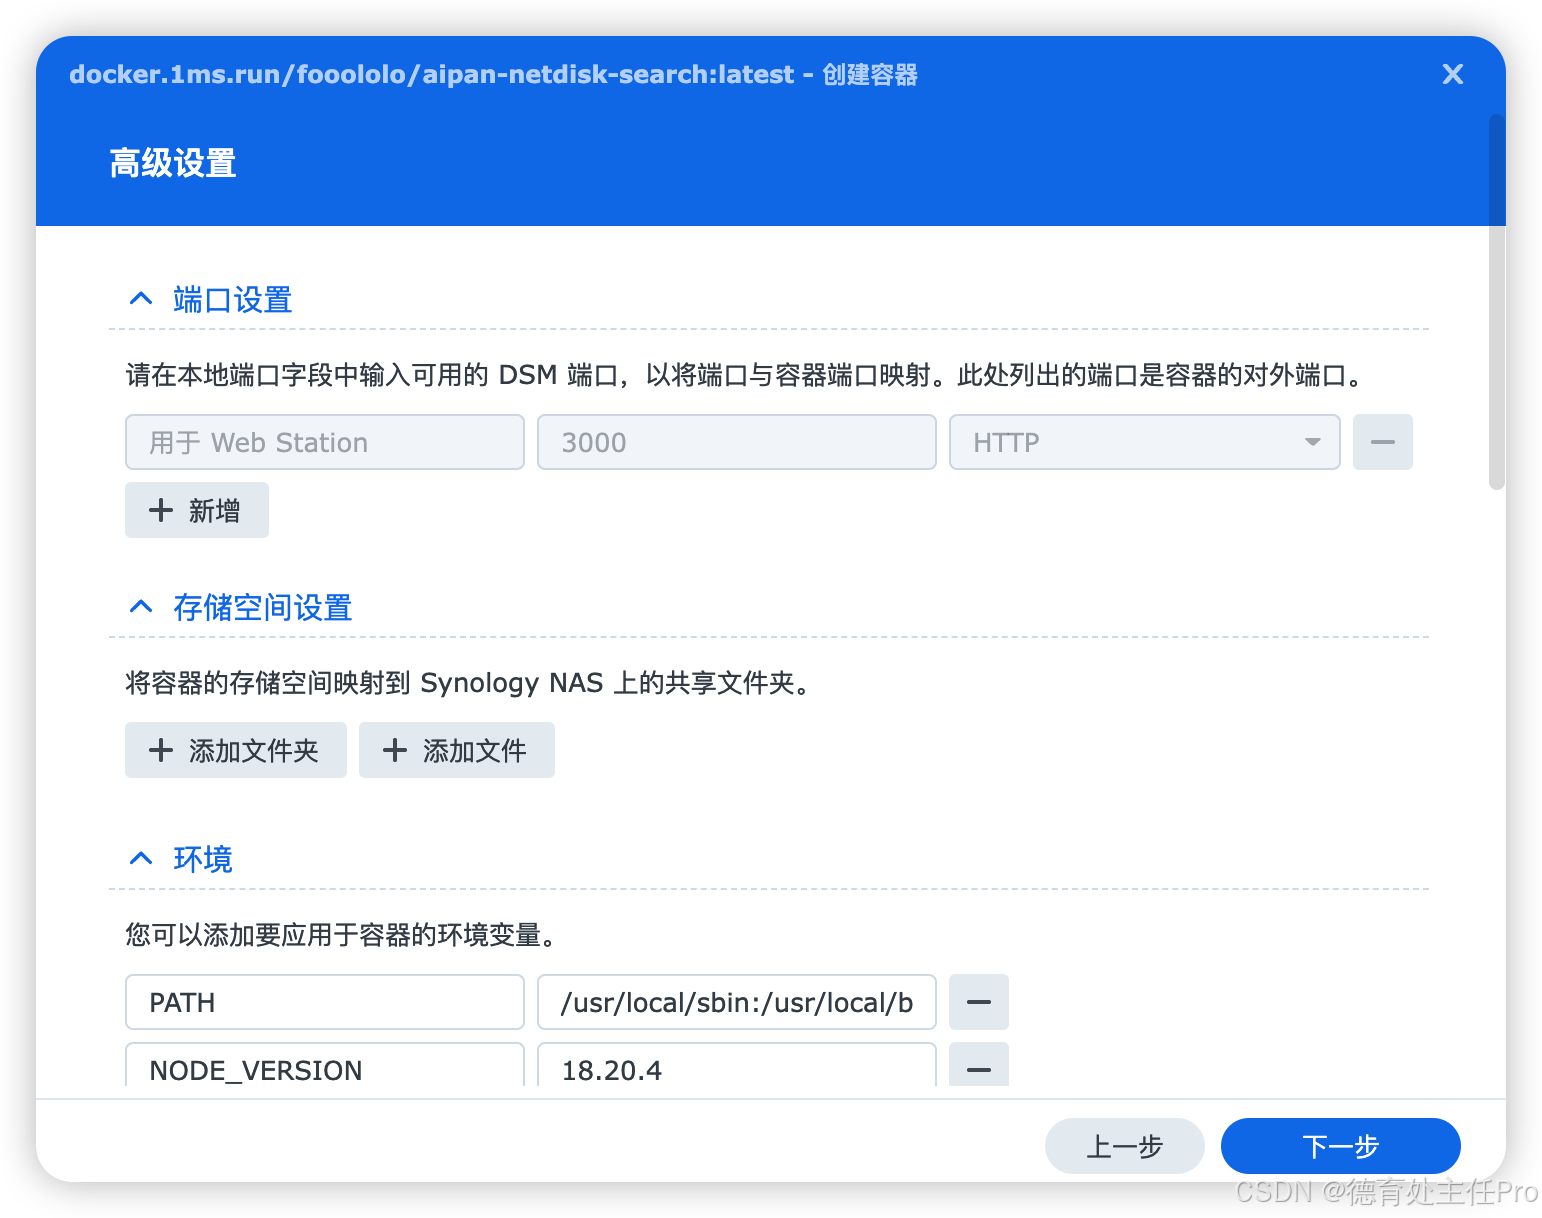The width and height of the screenshot is (1542, 1218).
Task: Click the 存储空间设置 section title
Action: pos(263,607)
